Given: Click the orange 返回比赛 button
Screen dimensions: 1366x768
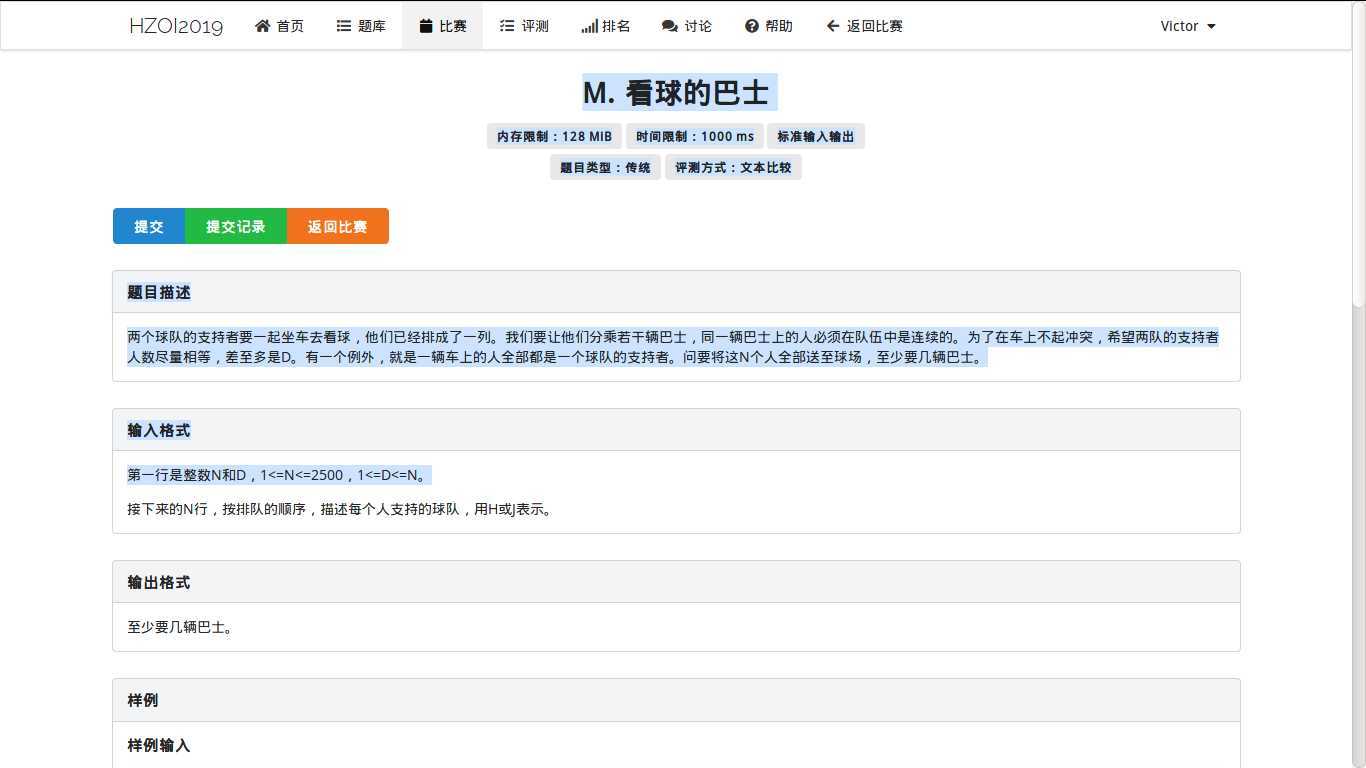Looking at the screenshot, I should point(338,226).
